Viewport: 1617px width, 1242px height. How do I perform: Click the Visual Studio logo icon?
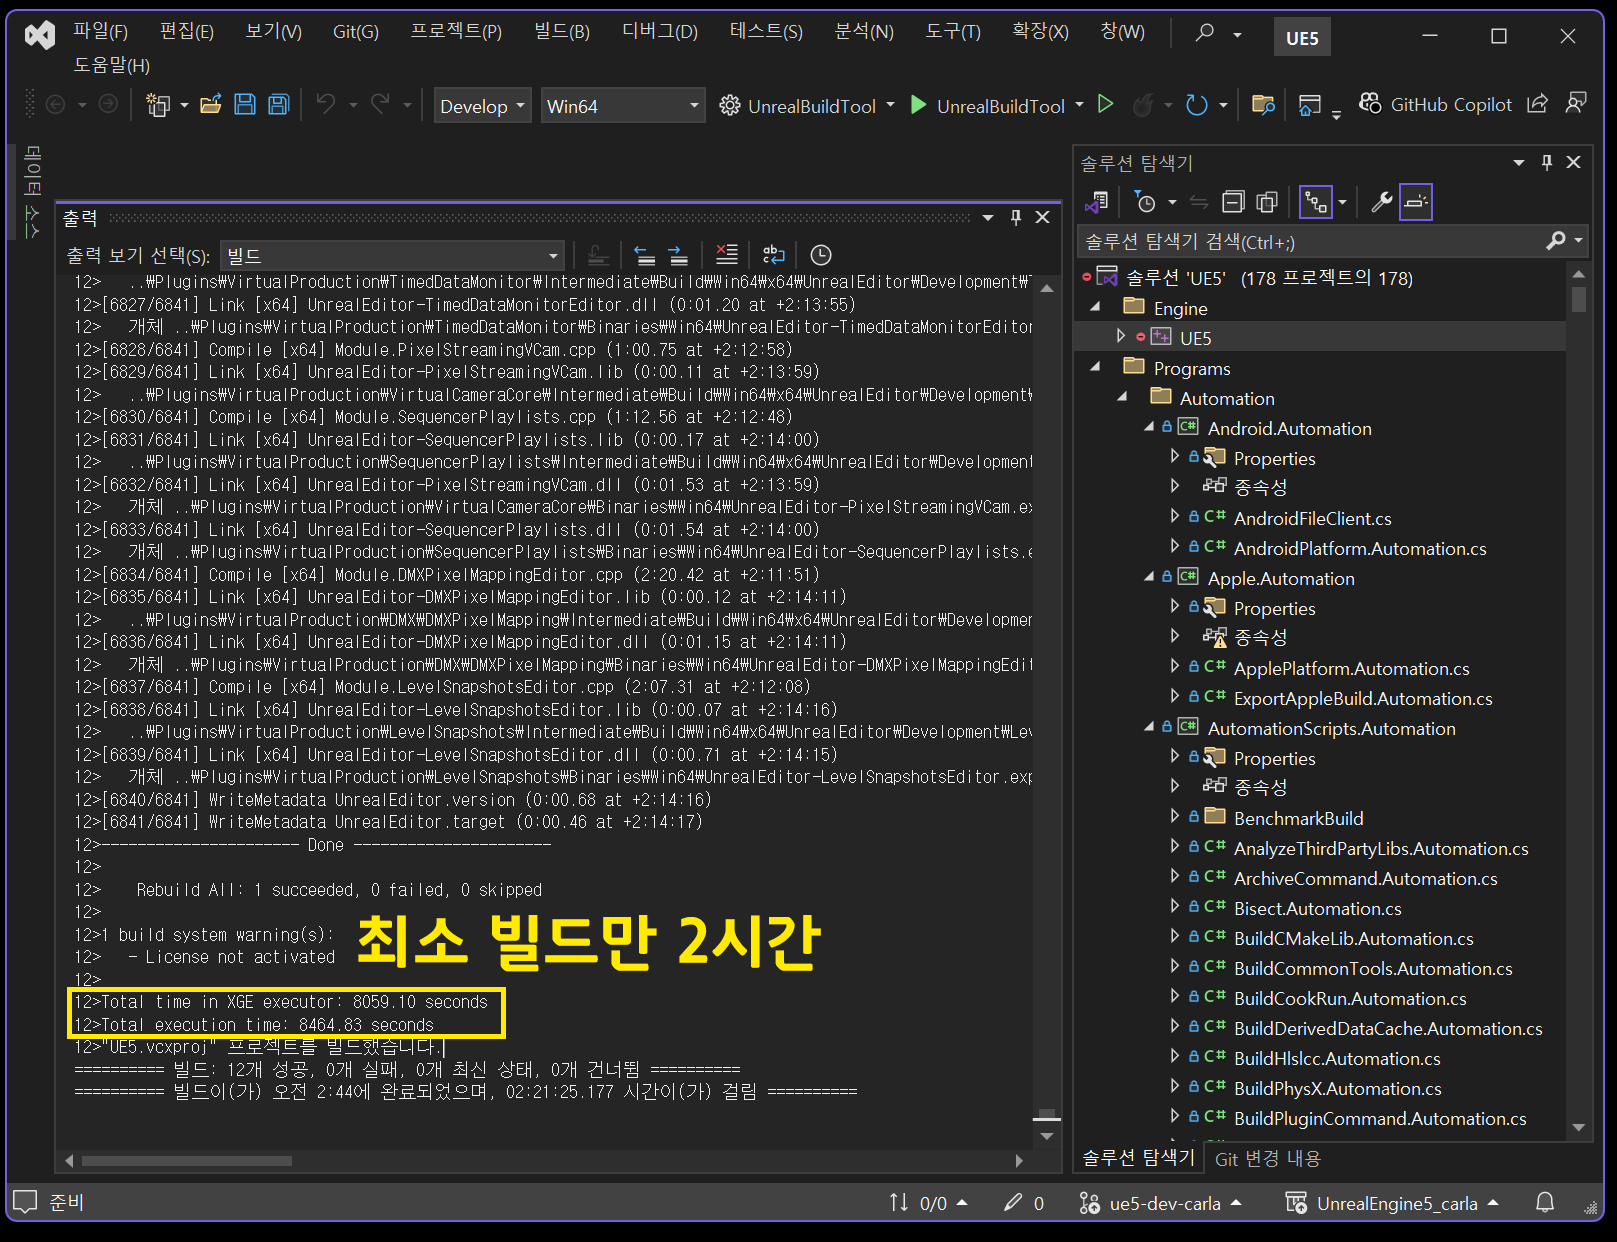[x=40, y=36]
